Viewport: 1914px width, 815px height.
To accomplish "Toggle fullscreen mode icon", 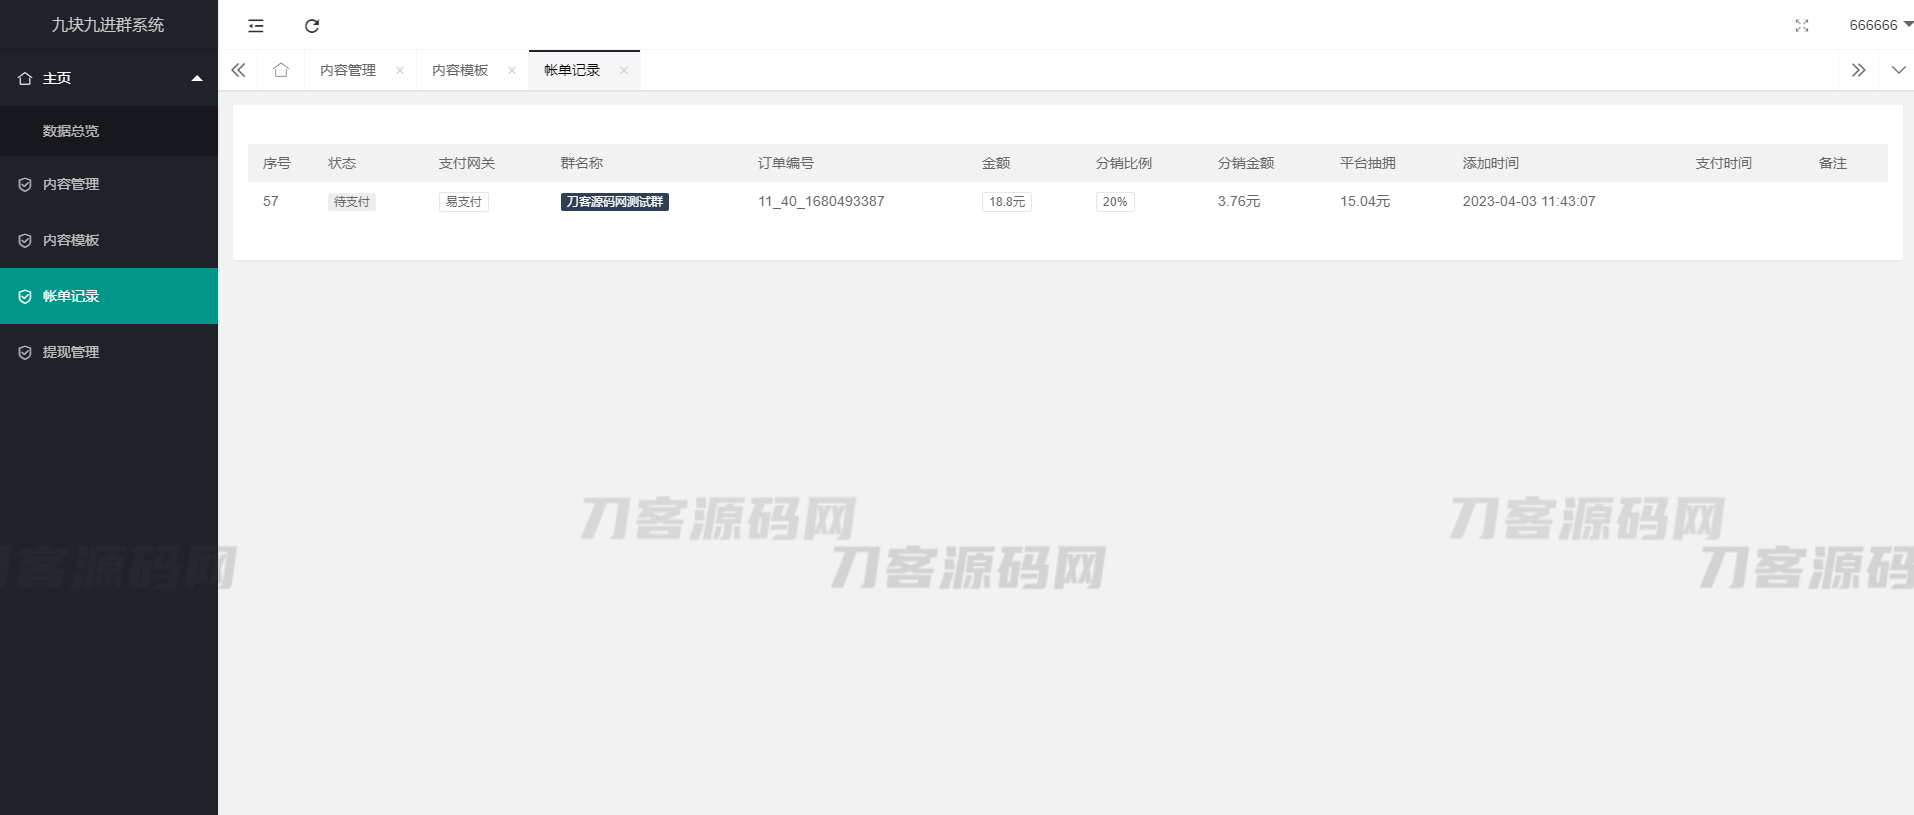I will pyautogui.click(x=1801, y=26).
